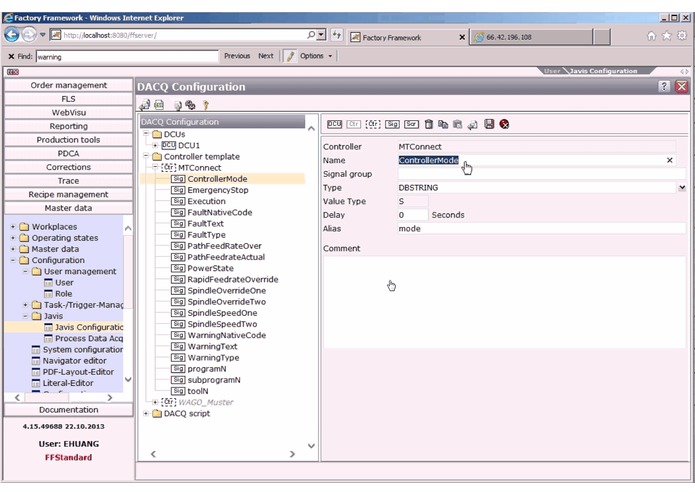
Task: Click inside the Comment text area
Action: [x=504, y=301]
